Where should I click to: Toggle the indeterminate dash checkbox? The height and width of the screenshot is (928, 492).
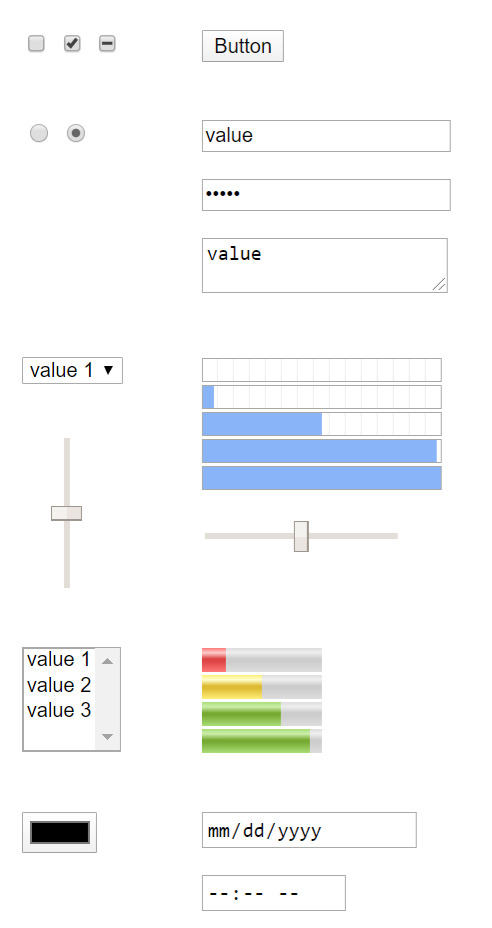(107, 44)
